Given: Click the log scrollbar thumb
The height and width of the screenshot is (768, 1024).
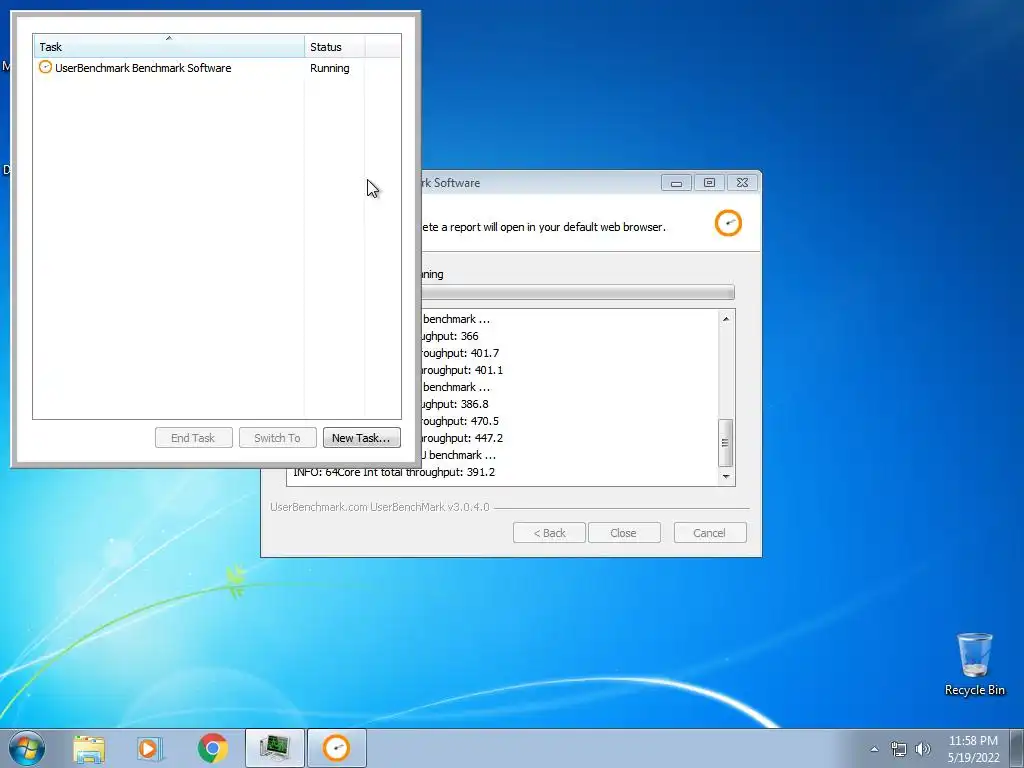Looking at the screenshot, I should click(x=726, y=442).
